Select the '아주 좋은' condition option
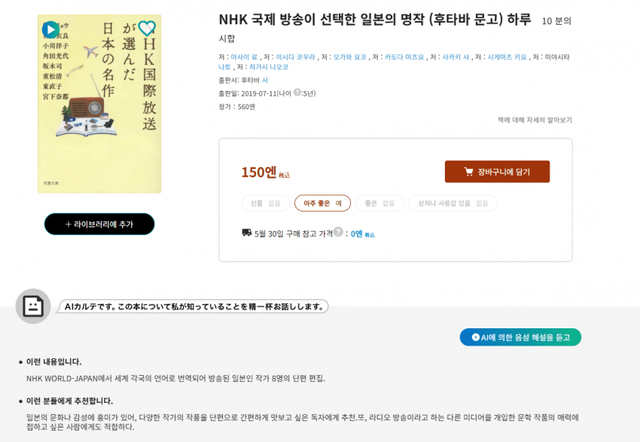This screenshot has width=640, height=442. pos(322,203)
